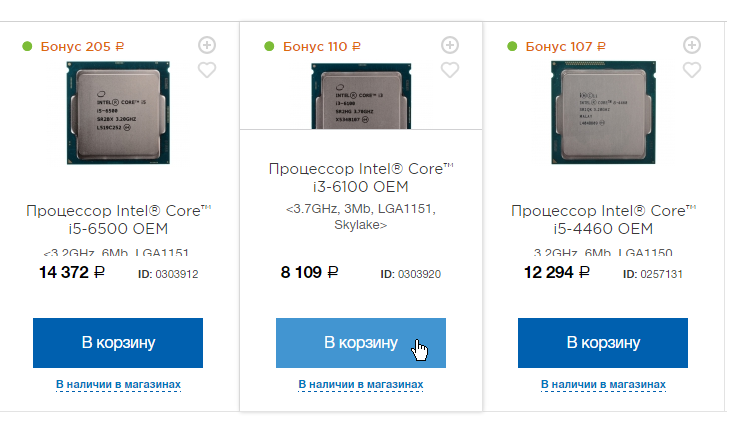Screen dimensions: 741x425
Task: Mark i5-4460 processor as favorite heart
Action: pos(692,70)
